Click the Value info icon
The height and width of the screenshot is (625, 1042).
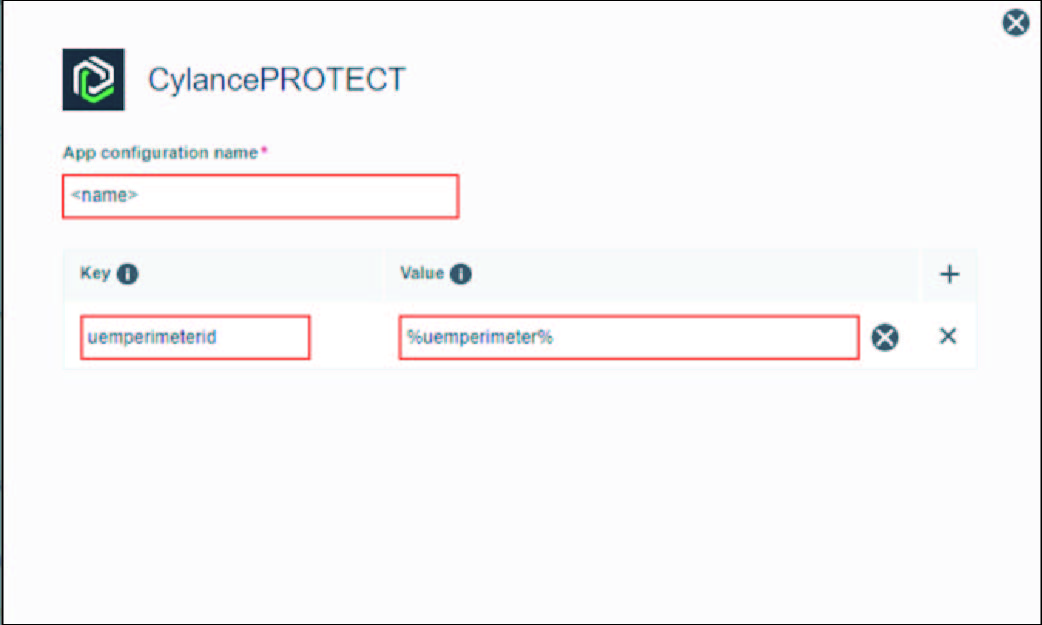click(x=461, y=274)
